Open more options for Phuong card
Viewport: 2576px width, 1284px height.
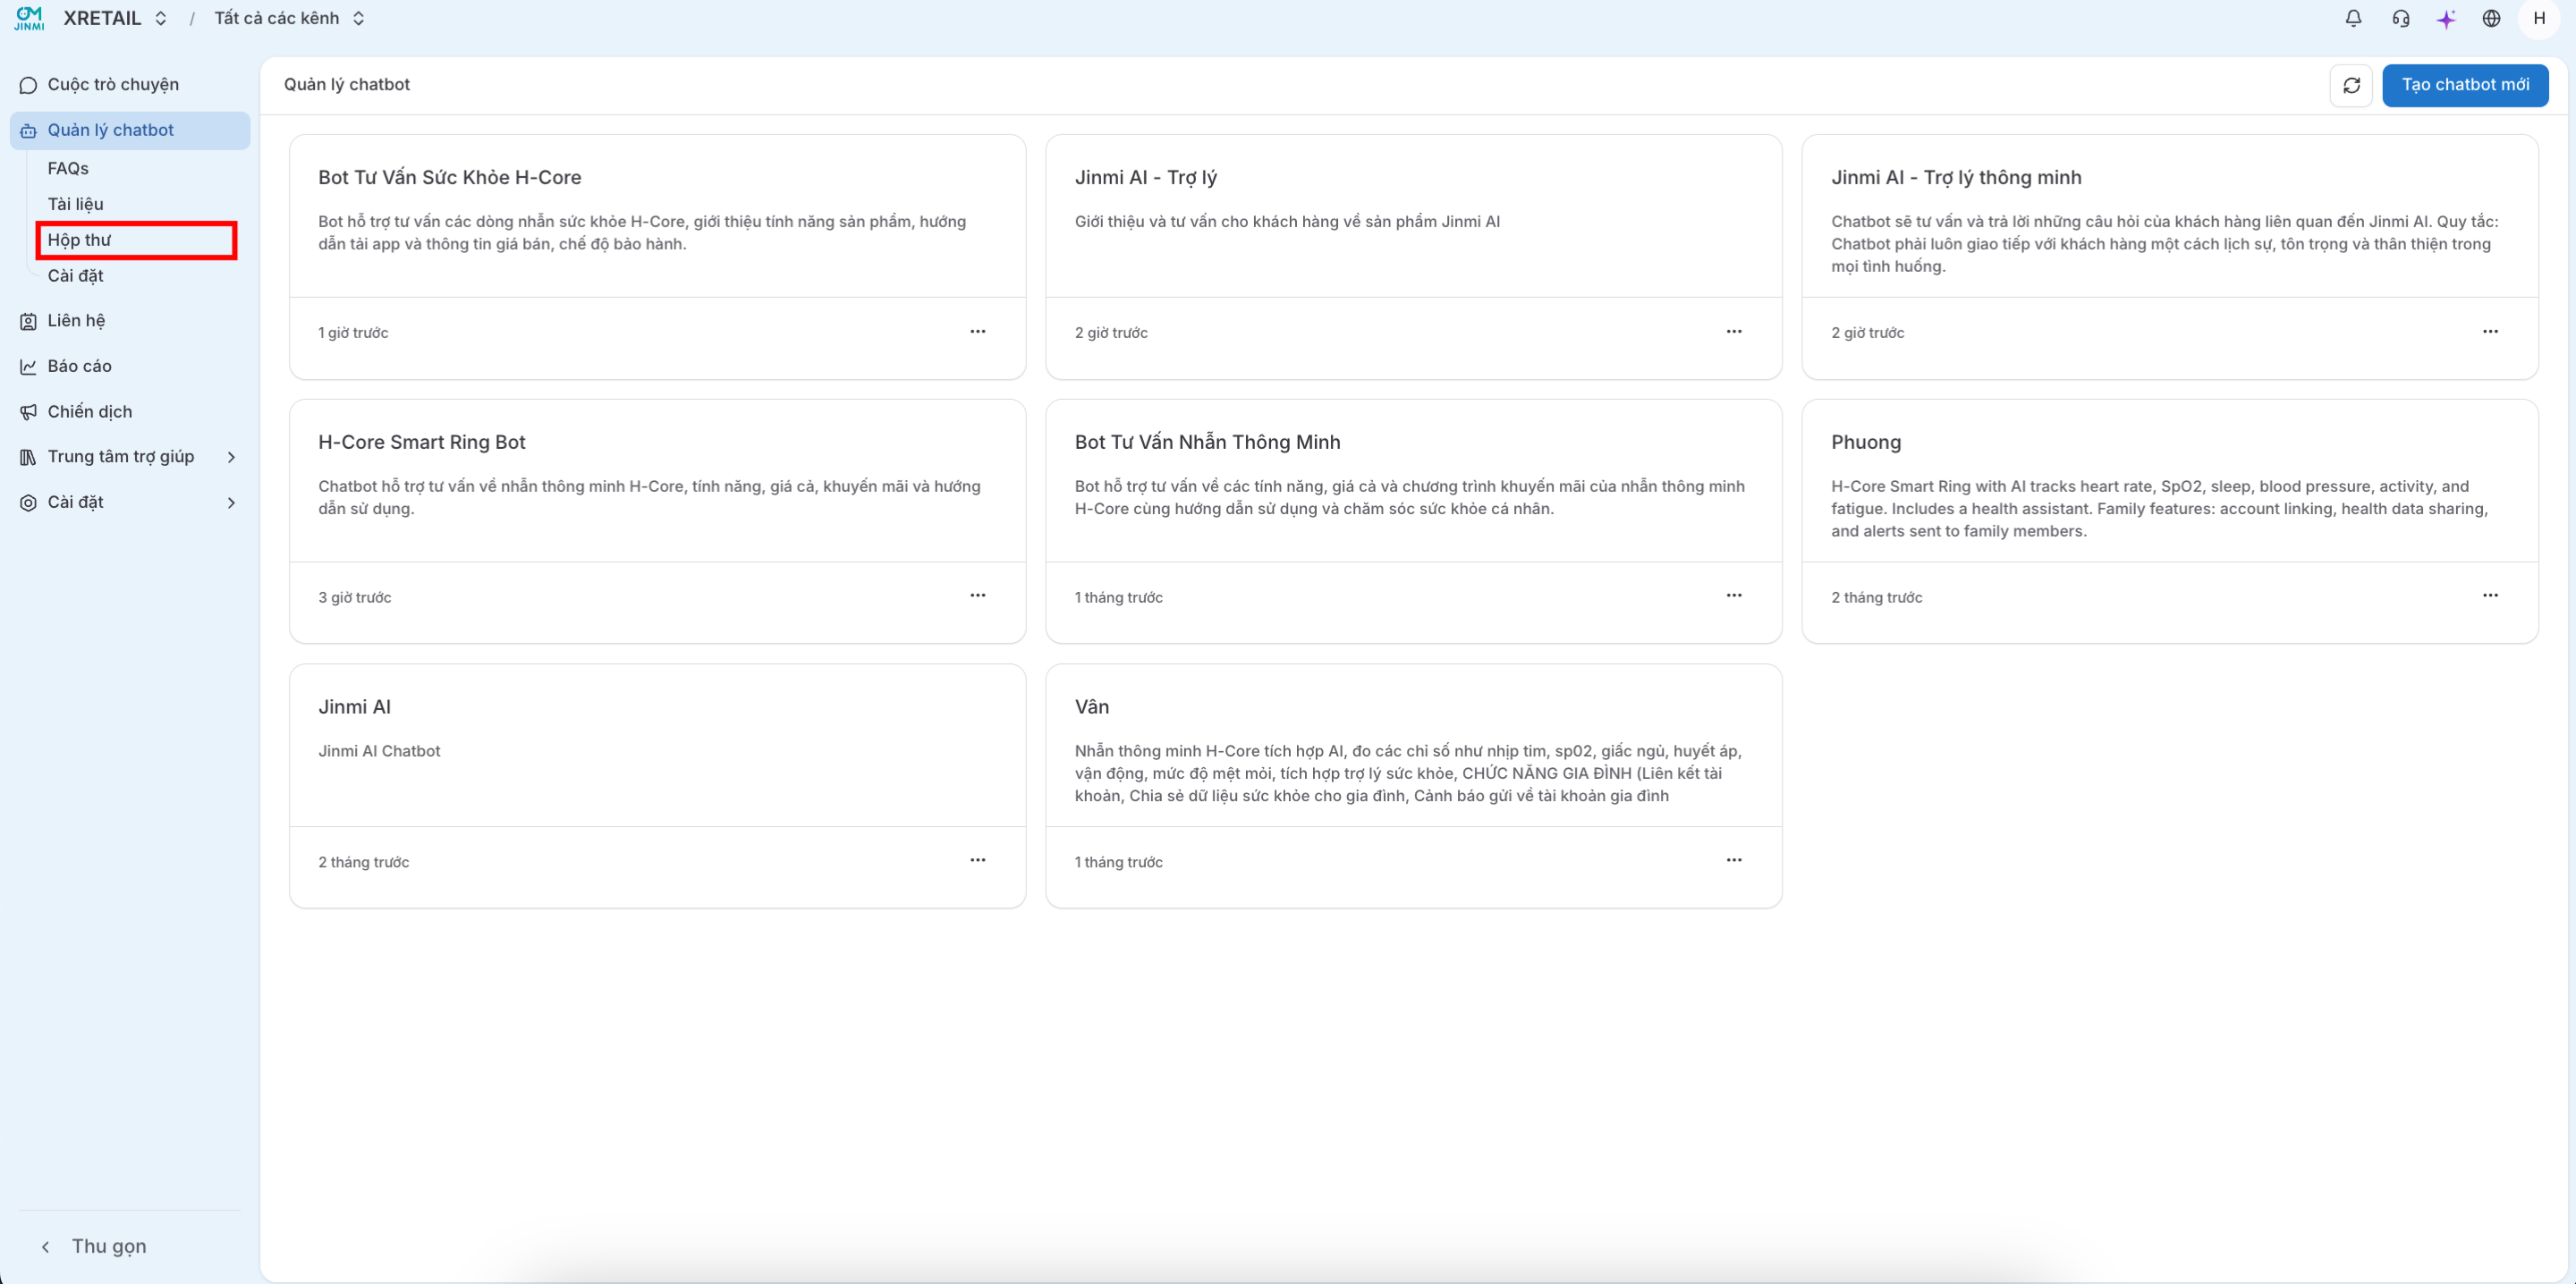2489,595
